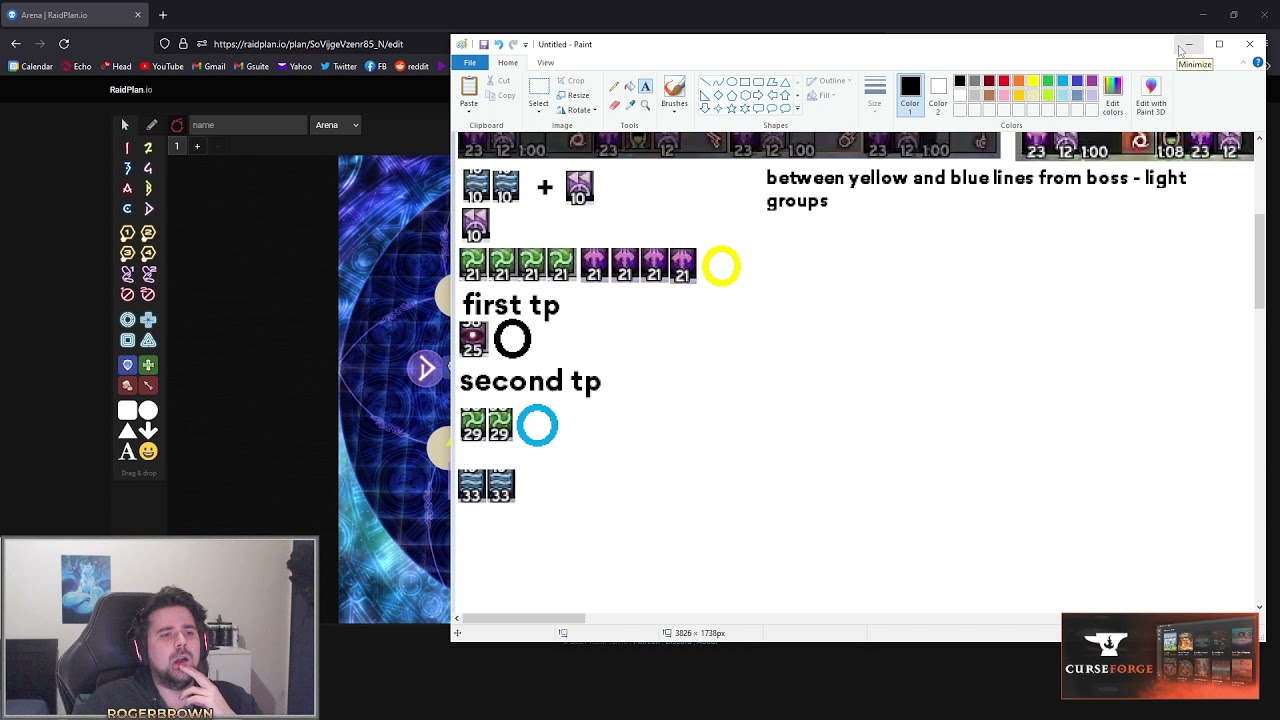Screen dimensions: 1280x720
Task: Open the Twitter bookmark
Action: click(339, 67)
